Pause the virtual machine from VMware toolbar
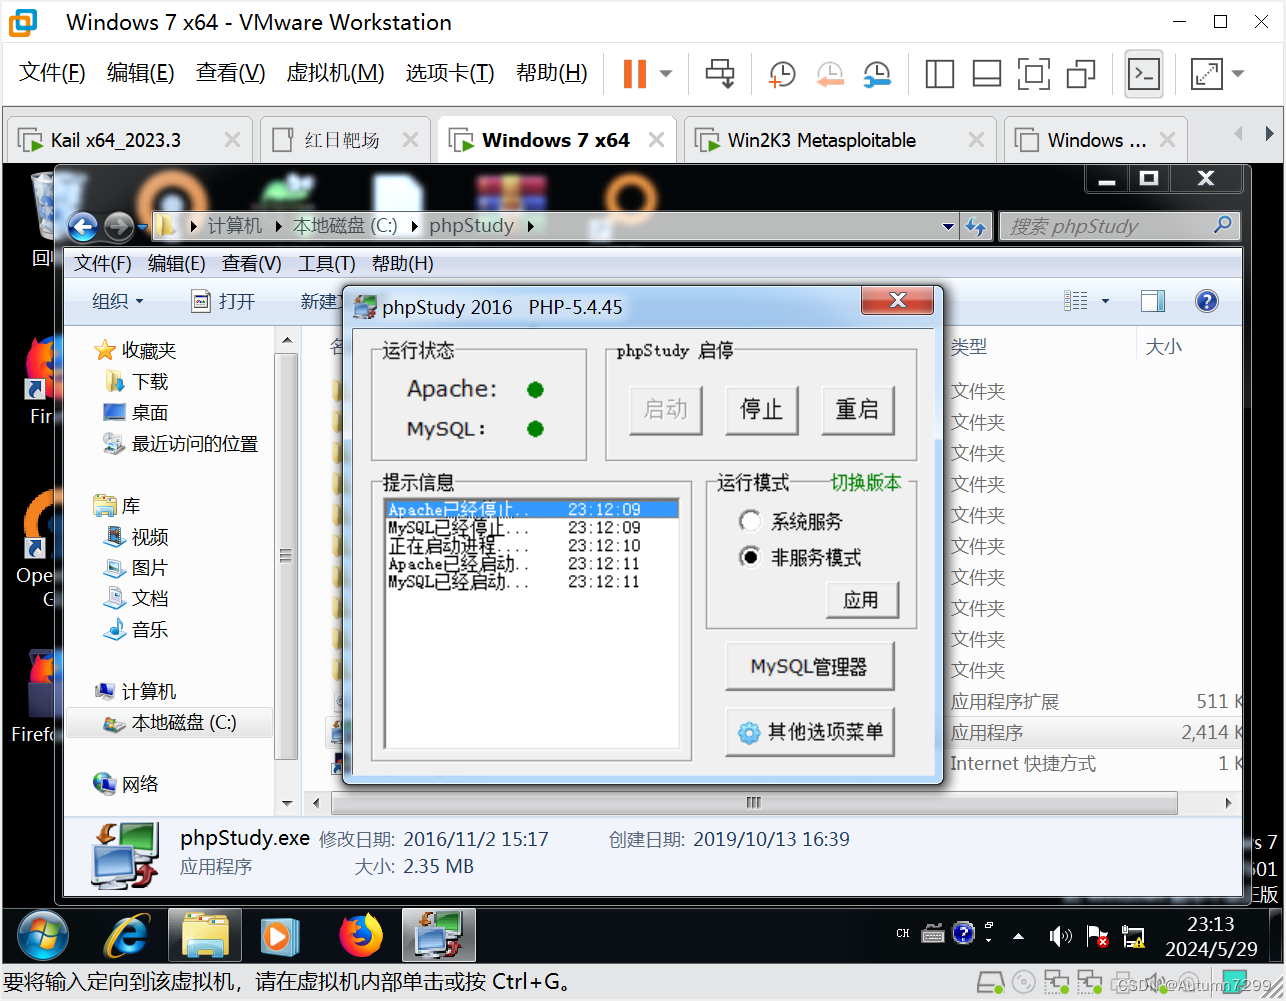Image resolution: width=1286 pixels, height=1001 pixels. click(x=635, y=73)
